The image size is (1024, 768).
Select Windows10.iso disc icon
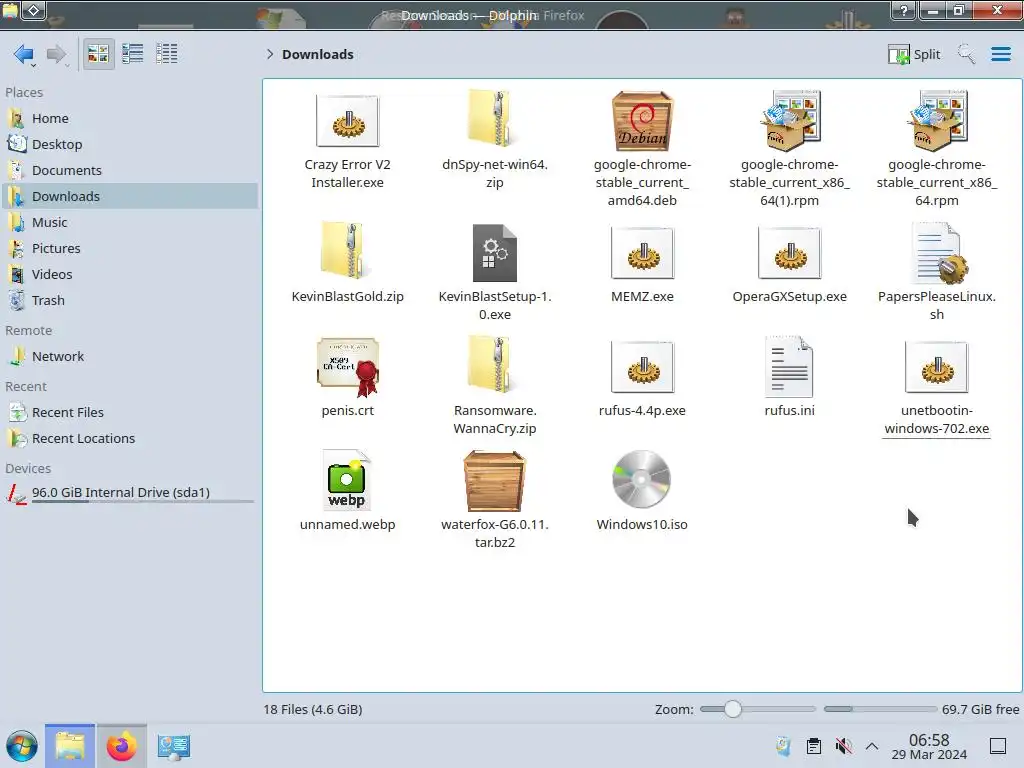tap(642, 479)
